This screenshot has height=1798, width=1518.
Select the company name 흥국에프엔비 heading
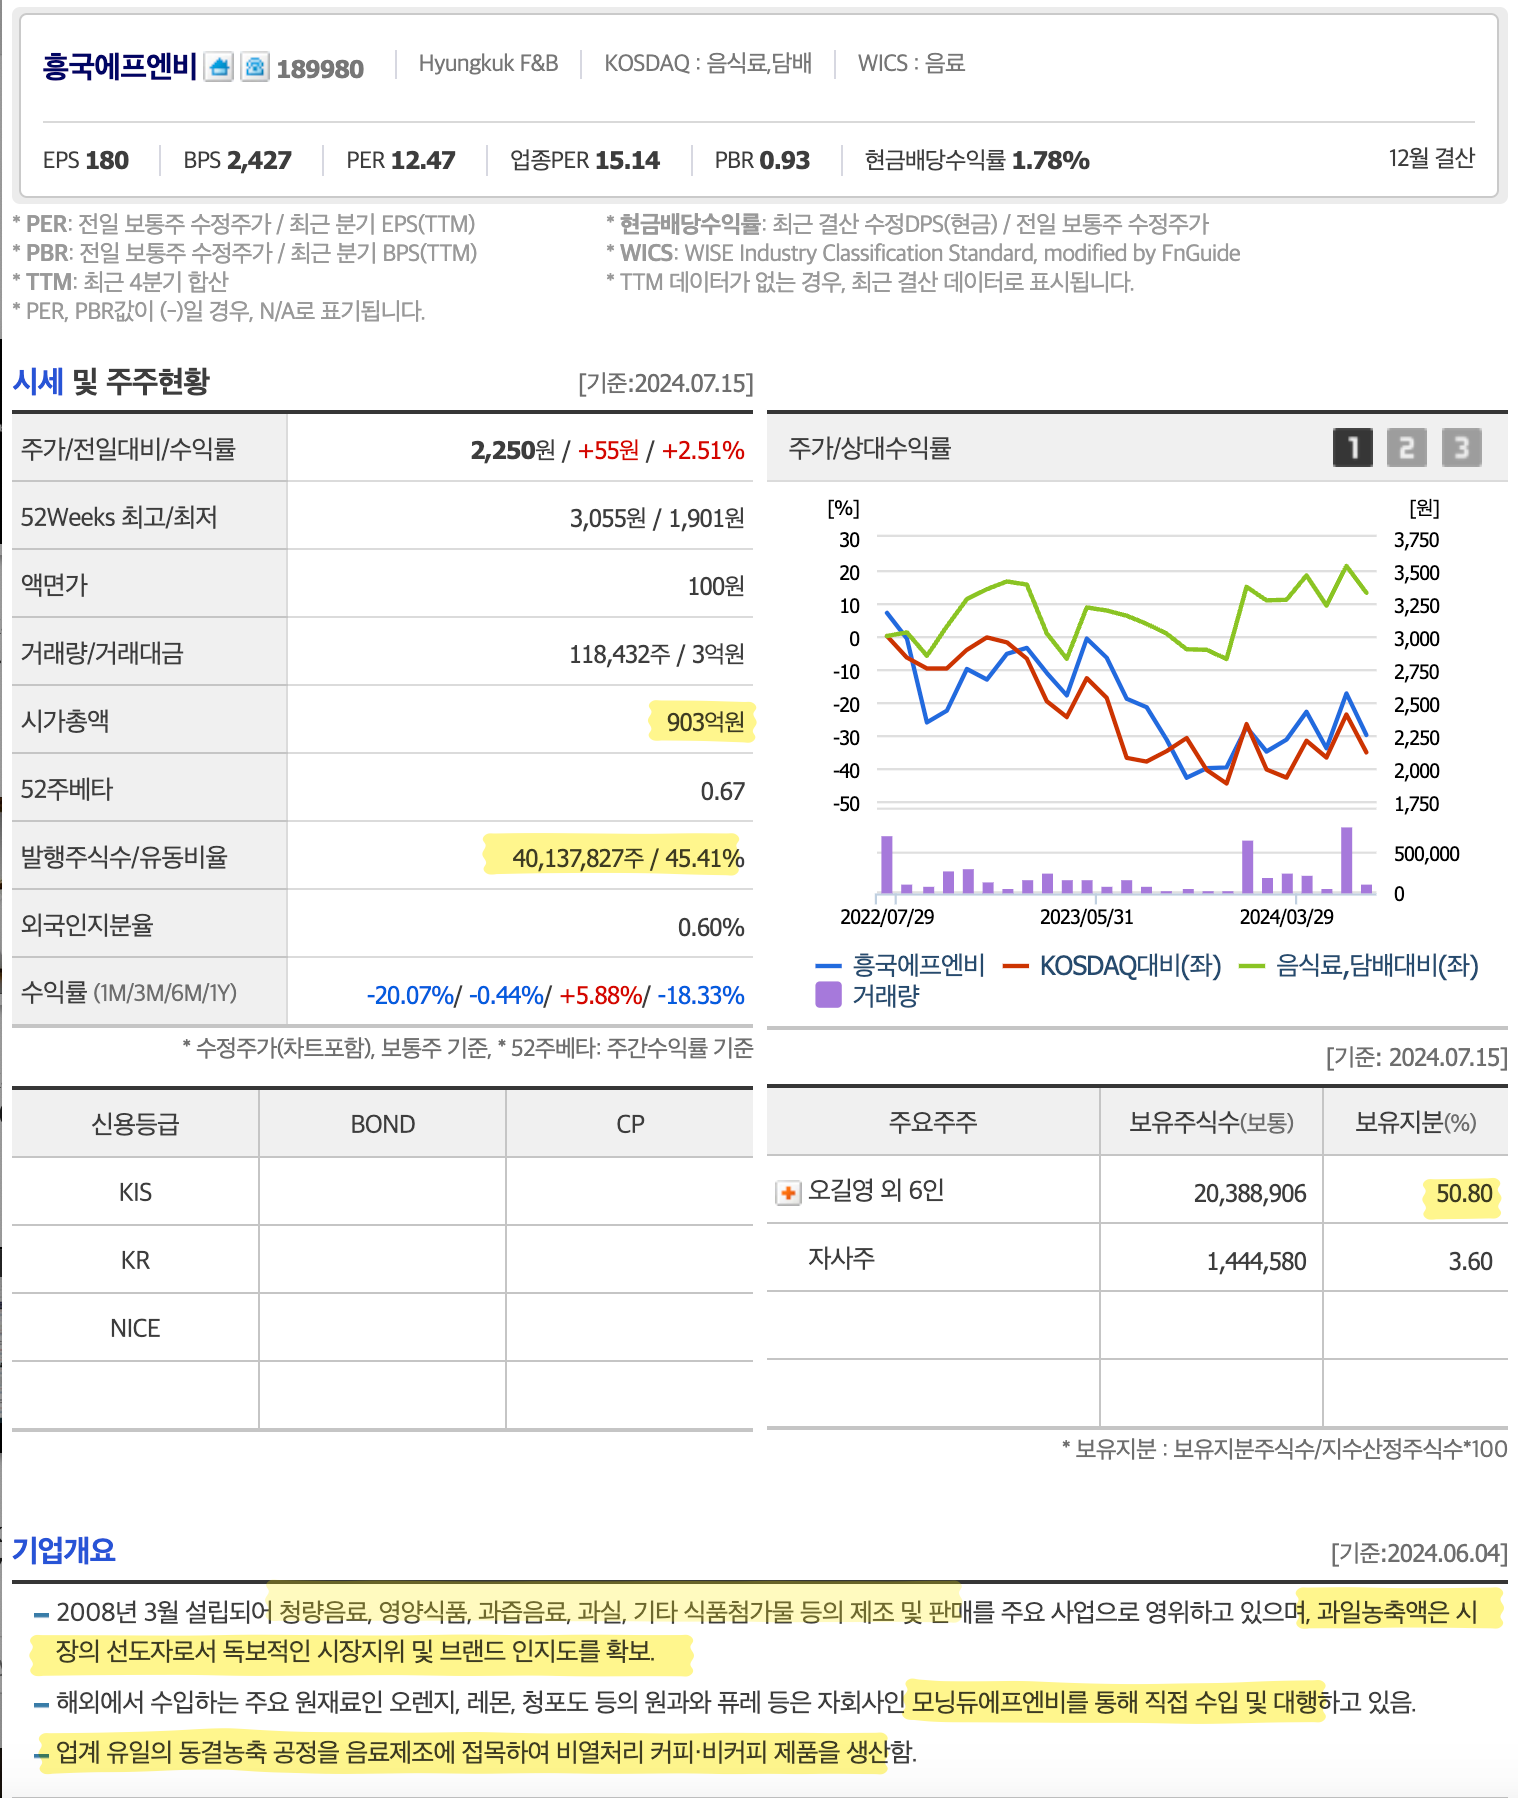[119, 67]
